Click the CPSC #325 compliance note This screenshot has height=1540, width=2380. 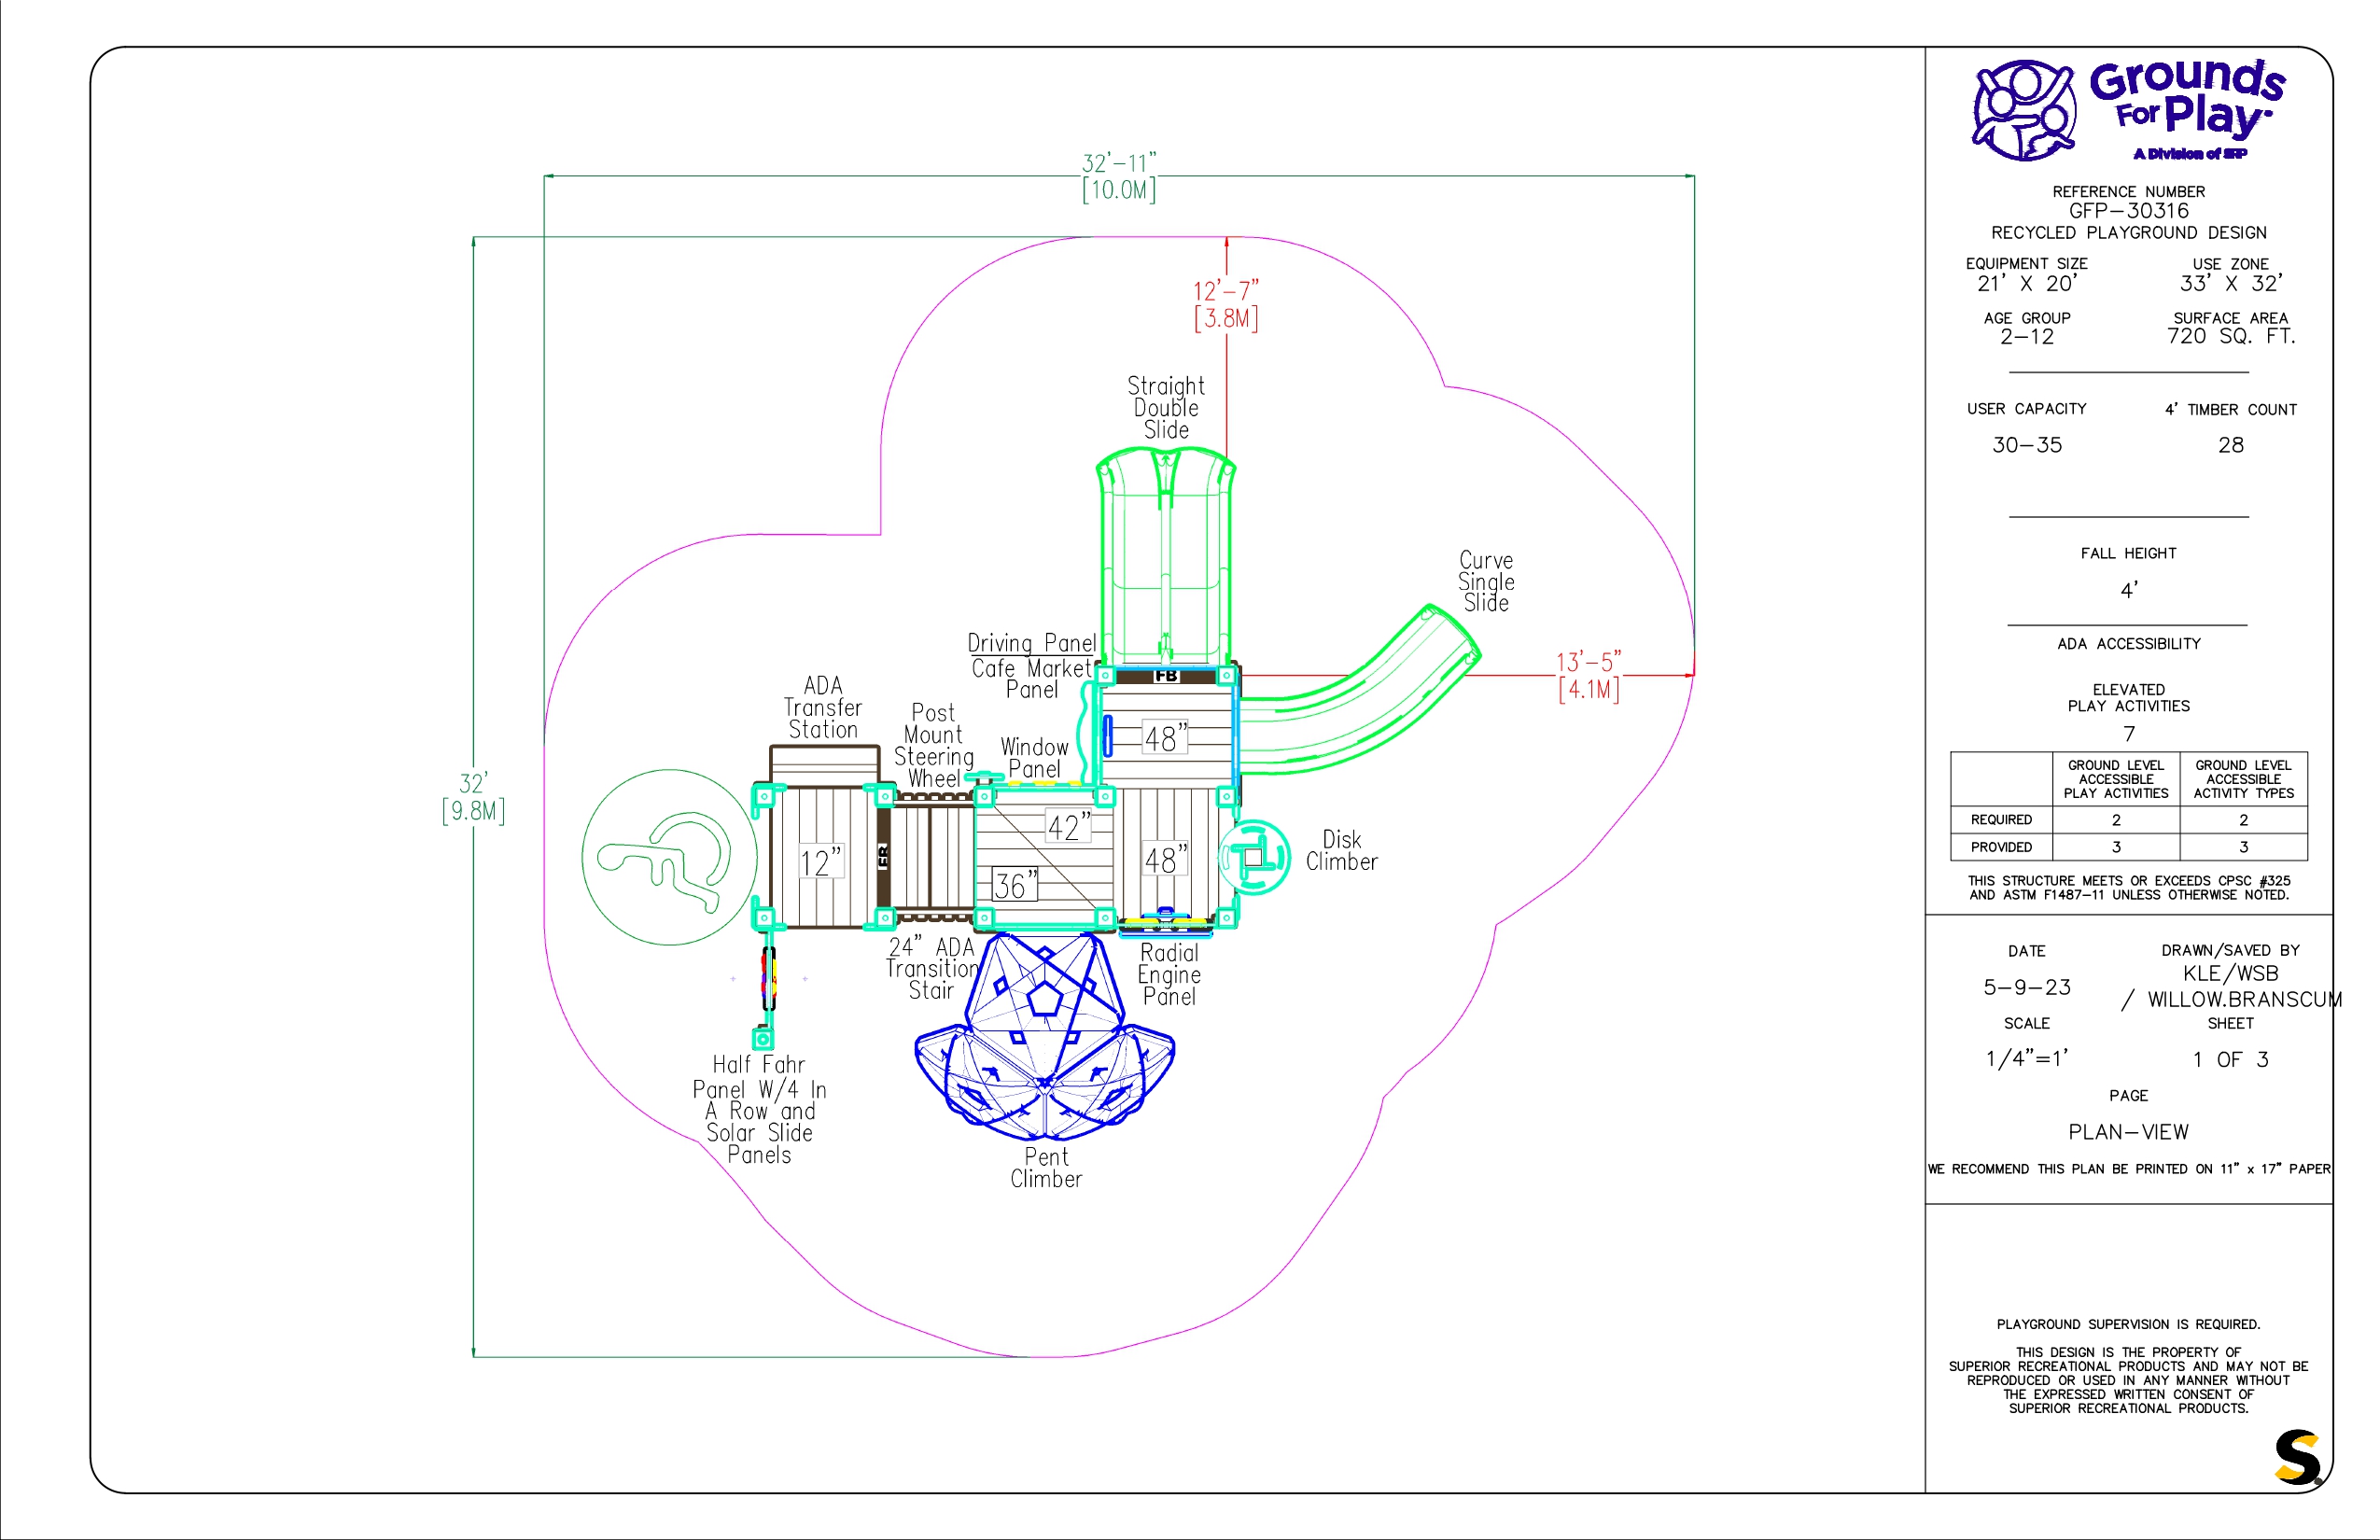[2129, 888]
